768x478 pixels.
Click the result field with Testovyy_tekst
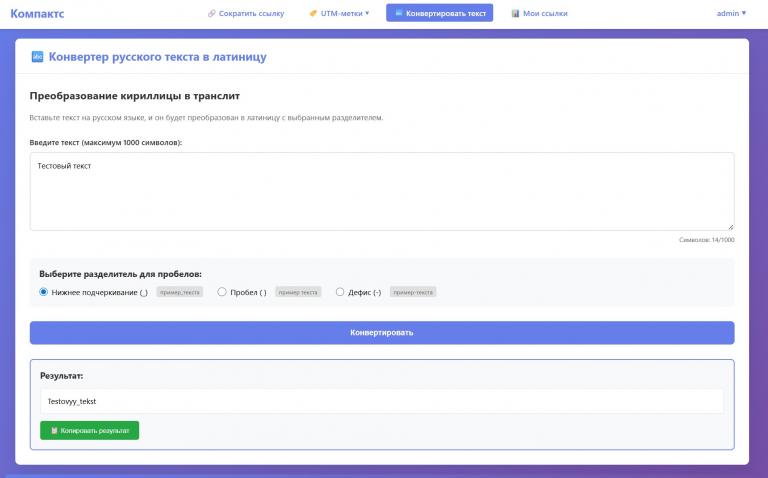(382, 401)
